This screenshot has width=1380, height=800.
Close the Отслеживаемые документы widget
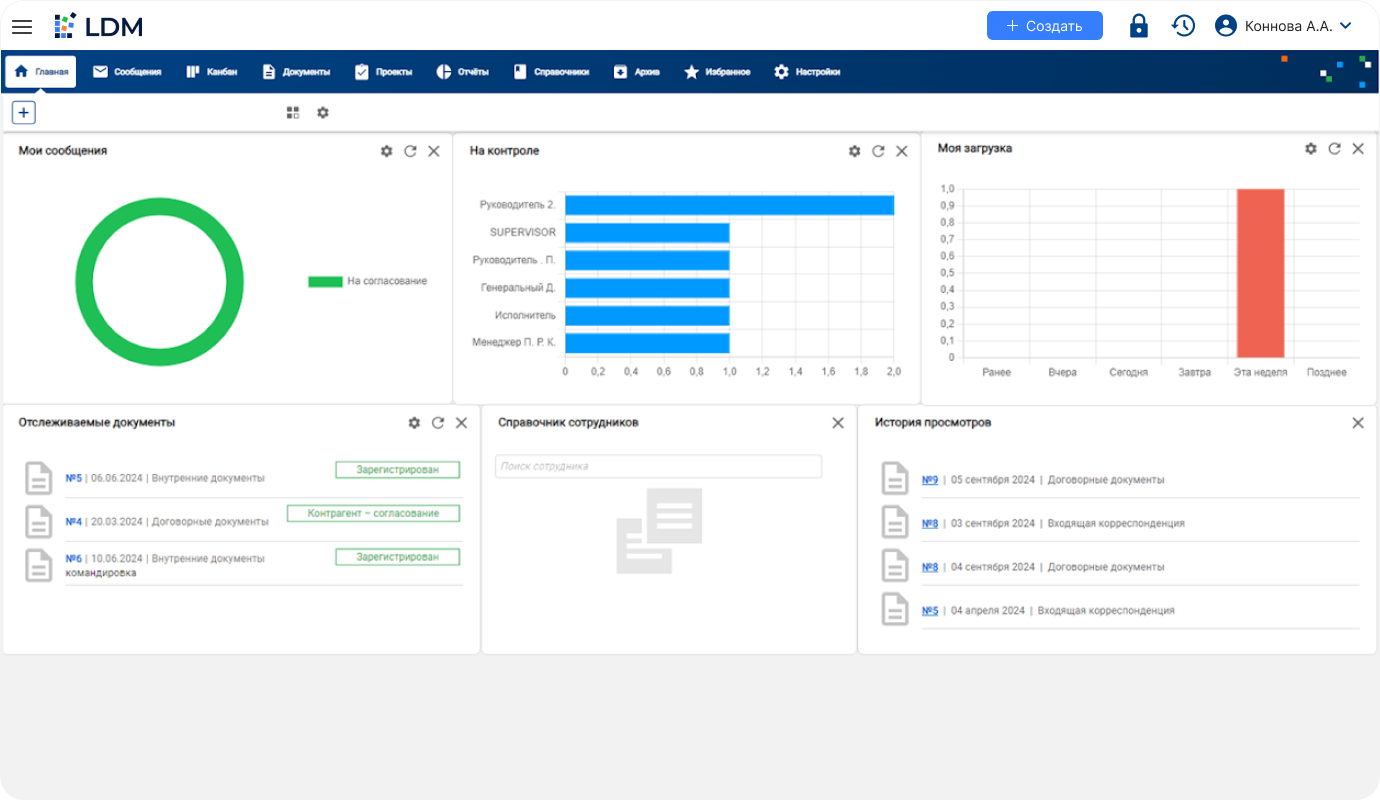(x=461, y=423)
